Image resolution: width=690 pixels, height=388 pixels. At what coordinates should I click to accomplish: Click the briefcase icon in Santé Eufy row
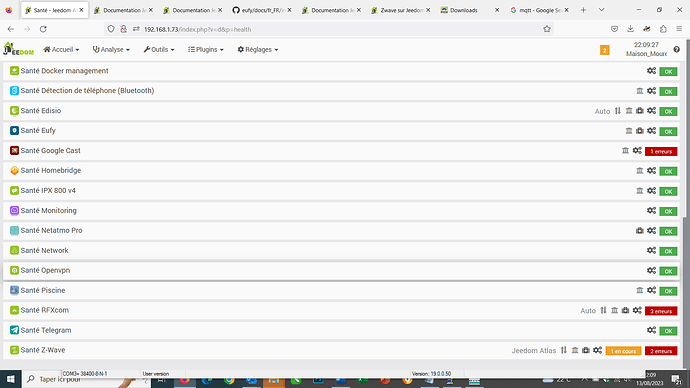tap(640, 131)
